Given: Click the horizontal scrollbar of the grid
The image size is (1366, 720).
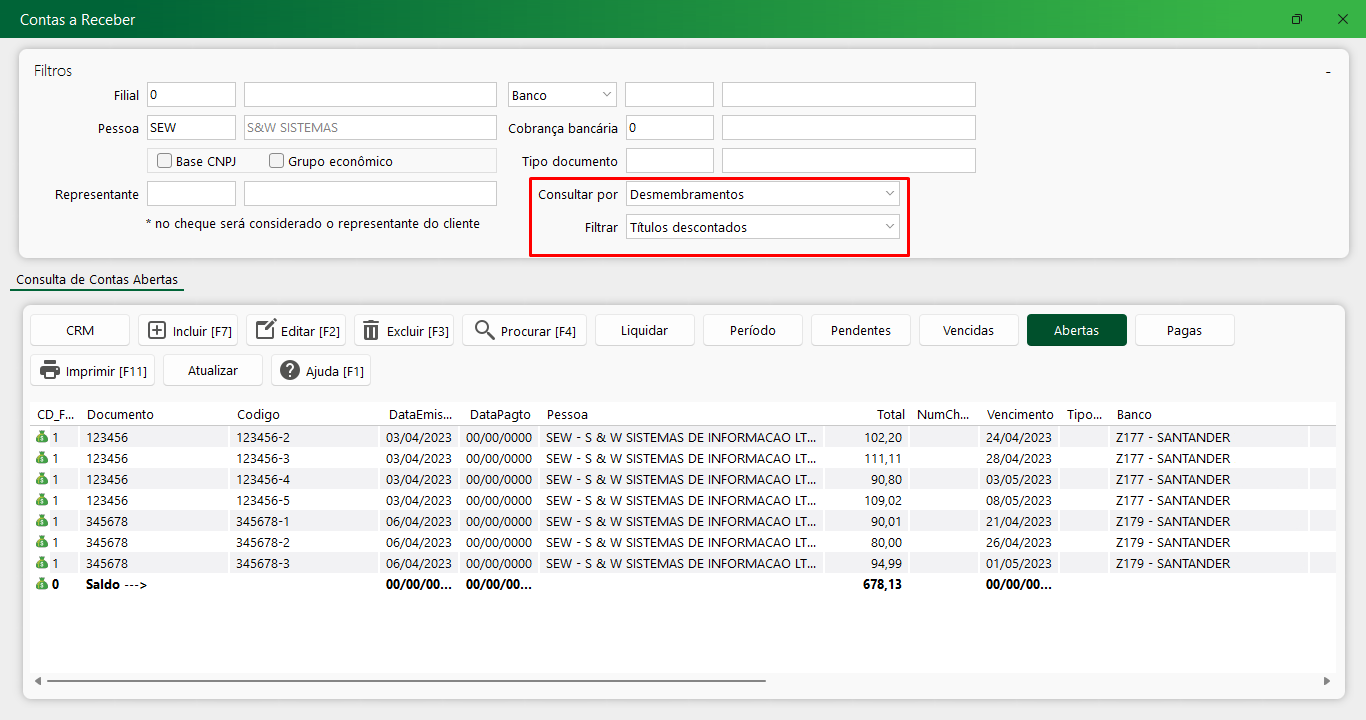Looking at the screenshot, I should (x=405, y=681).
